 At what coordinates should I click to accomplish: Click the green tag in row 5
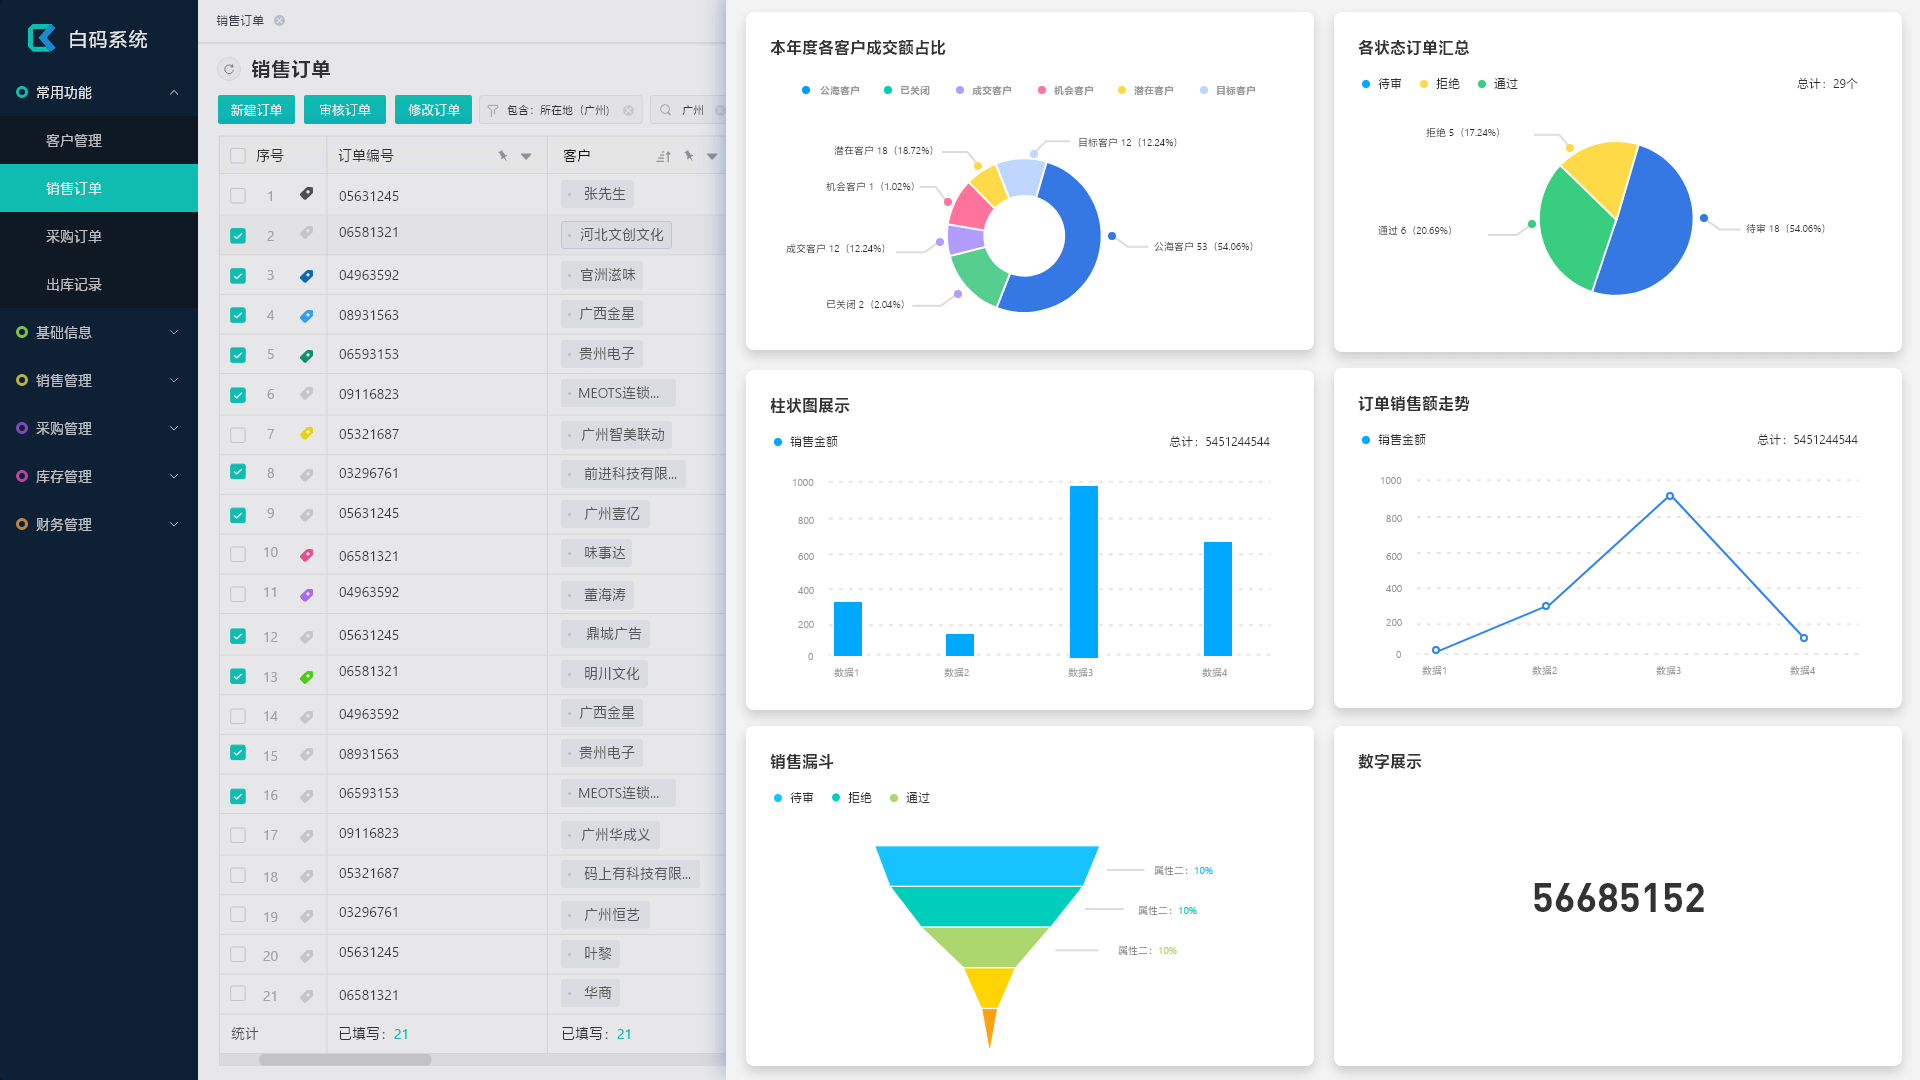click(x=307, y=356)
